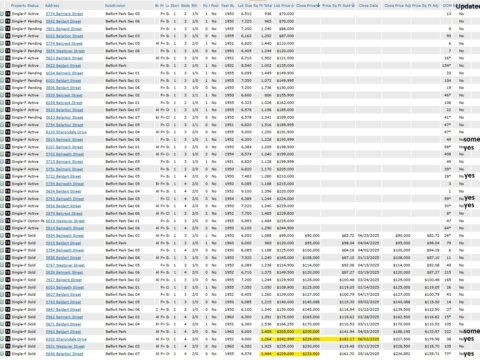
Task: Check the box on the last Sold listing row
Action: pos(2,354)
